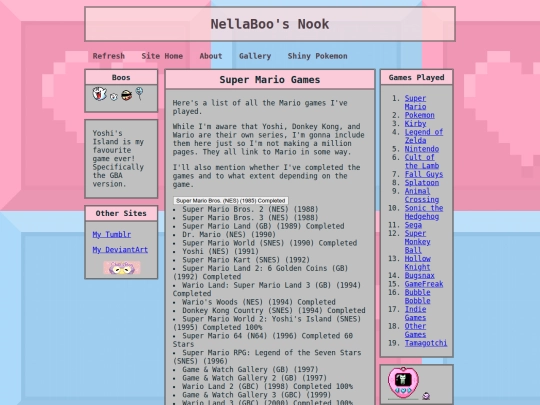Click the Boo wearing sunglasses icon
The width and height of the screenshot is (540, 405).
[126, 95]
